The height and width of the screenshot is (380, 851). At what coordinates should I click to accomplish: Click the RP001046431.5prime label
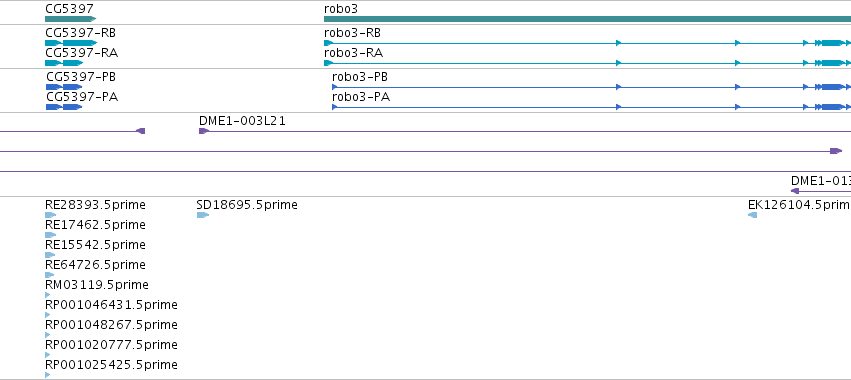pos(111,305)
